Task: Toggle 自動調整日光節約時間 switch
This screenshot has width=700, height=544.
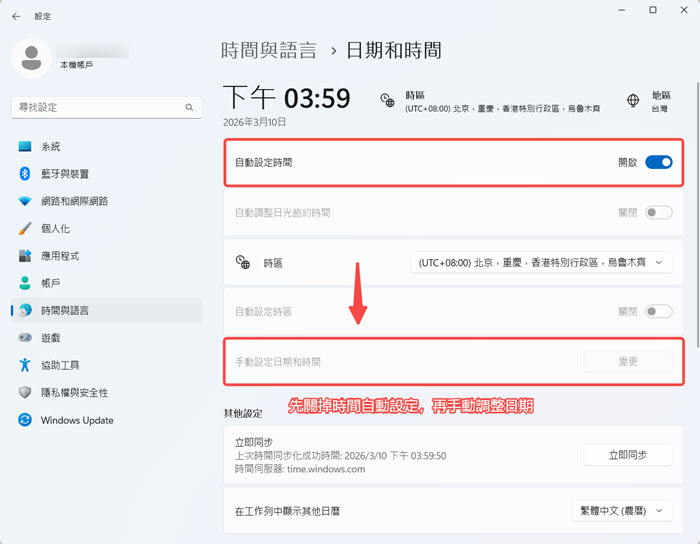Action: click(658, 212)
